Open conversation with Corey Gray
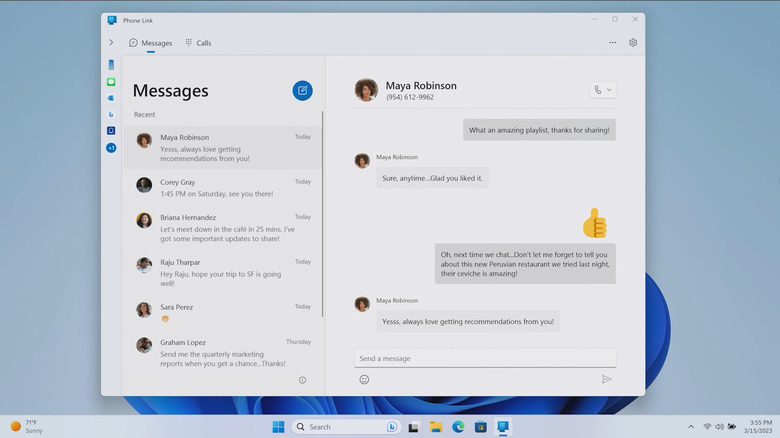 [x=222, y=188]
